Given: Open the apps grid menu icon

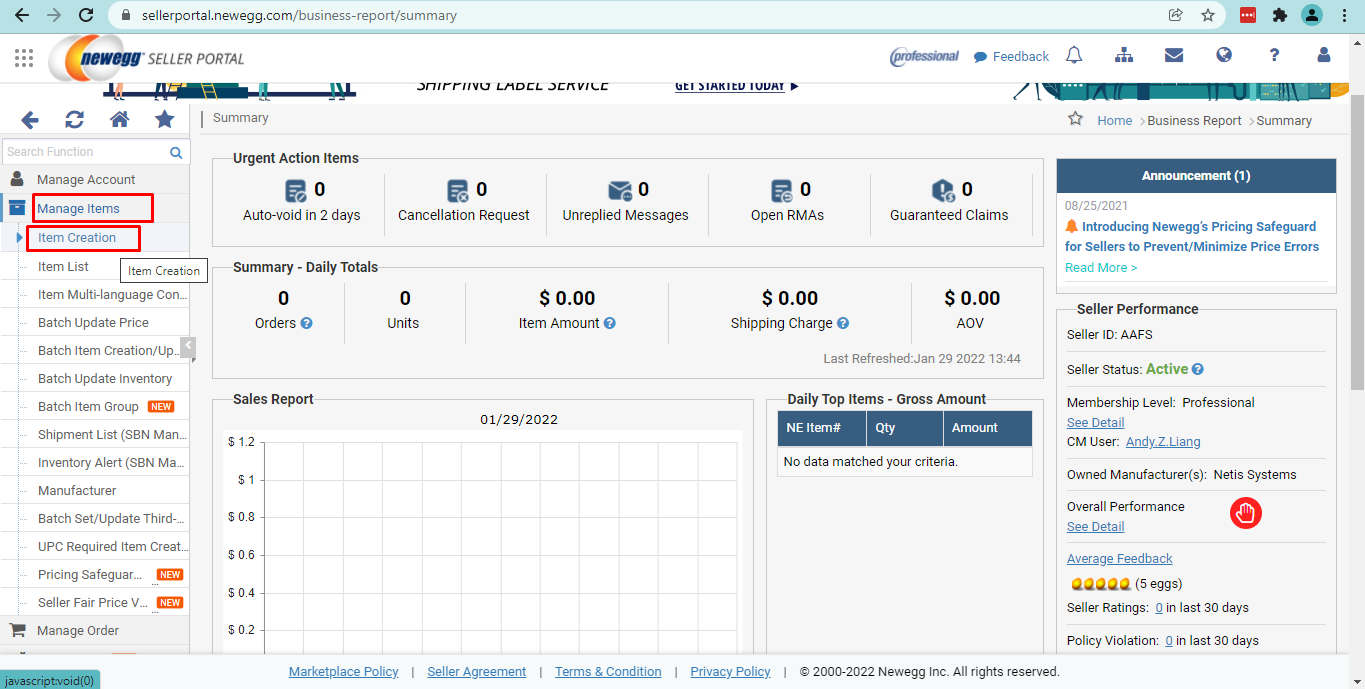Looking at the screenshot, I should tap(24, 57).
